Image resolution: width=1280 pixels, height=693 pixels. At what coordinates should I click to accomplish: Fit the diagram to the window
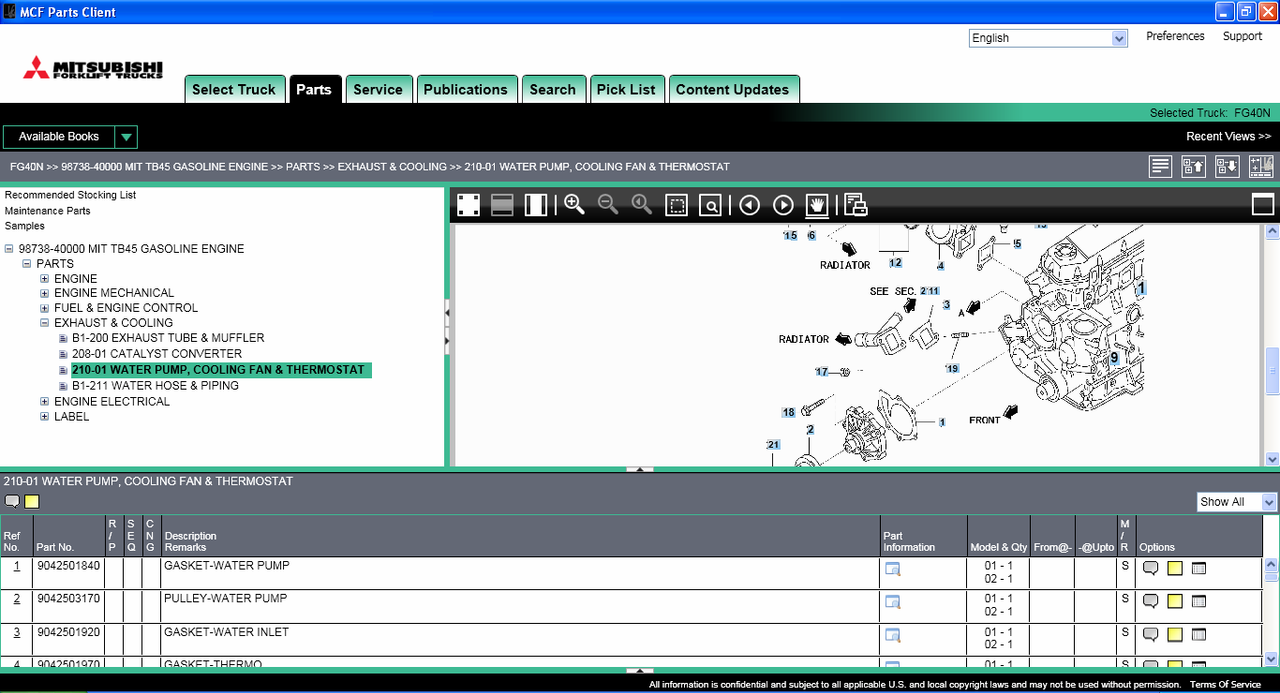(468, 205)
